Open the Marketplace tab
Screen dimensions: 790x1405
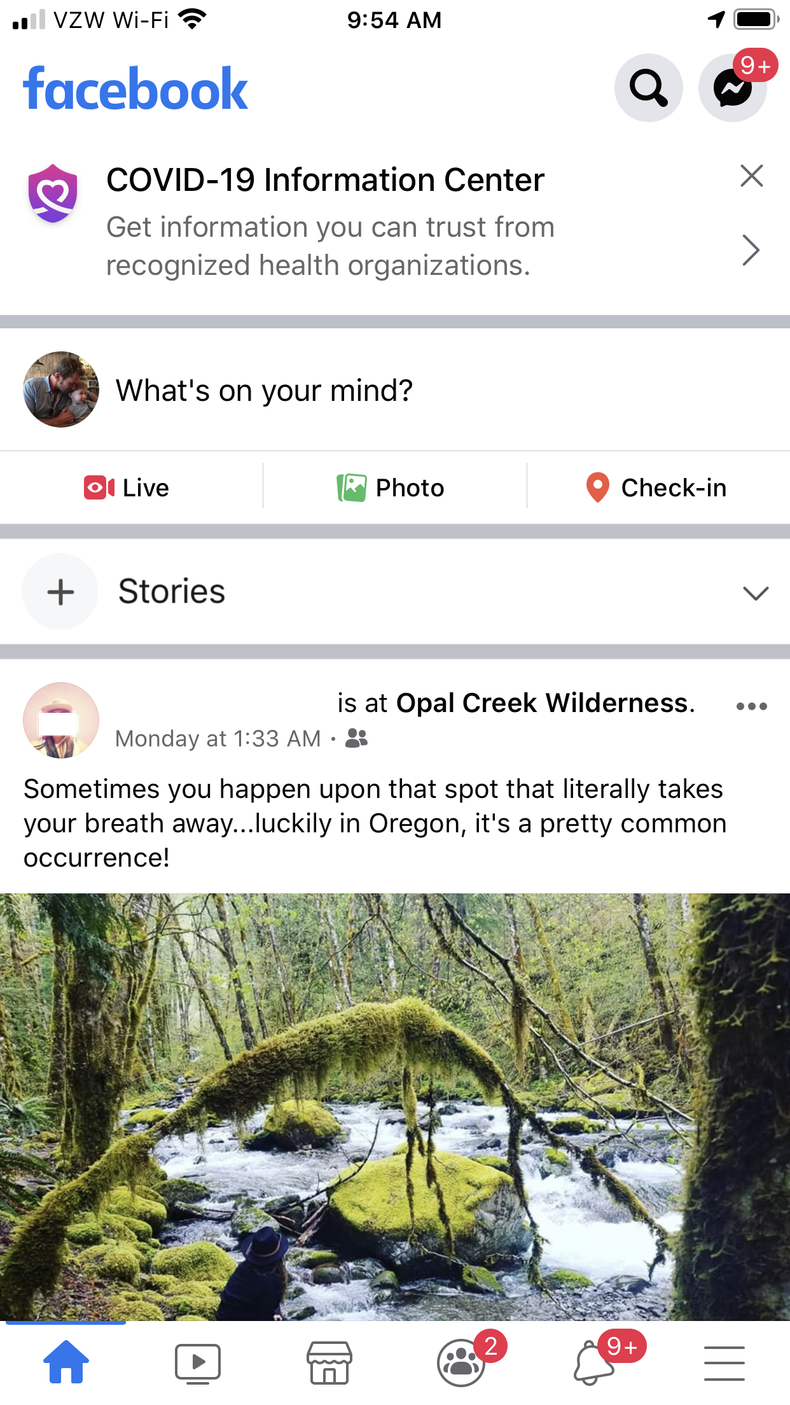point(329,1362)
